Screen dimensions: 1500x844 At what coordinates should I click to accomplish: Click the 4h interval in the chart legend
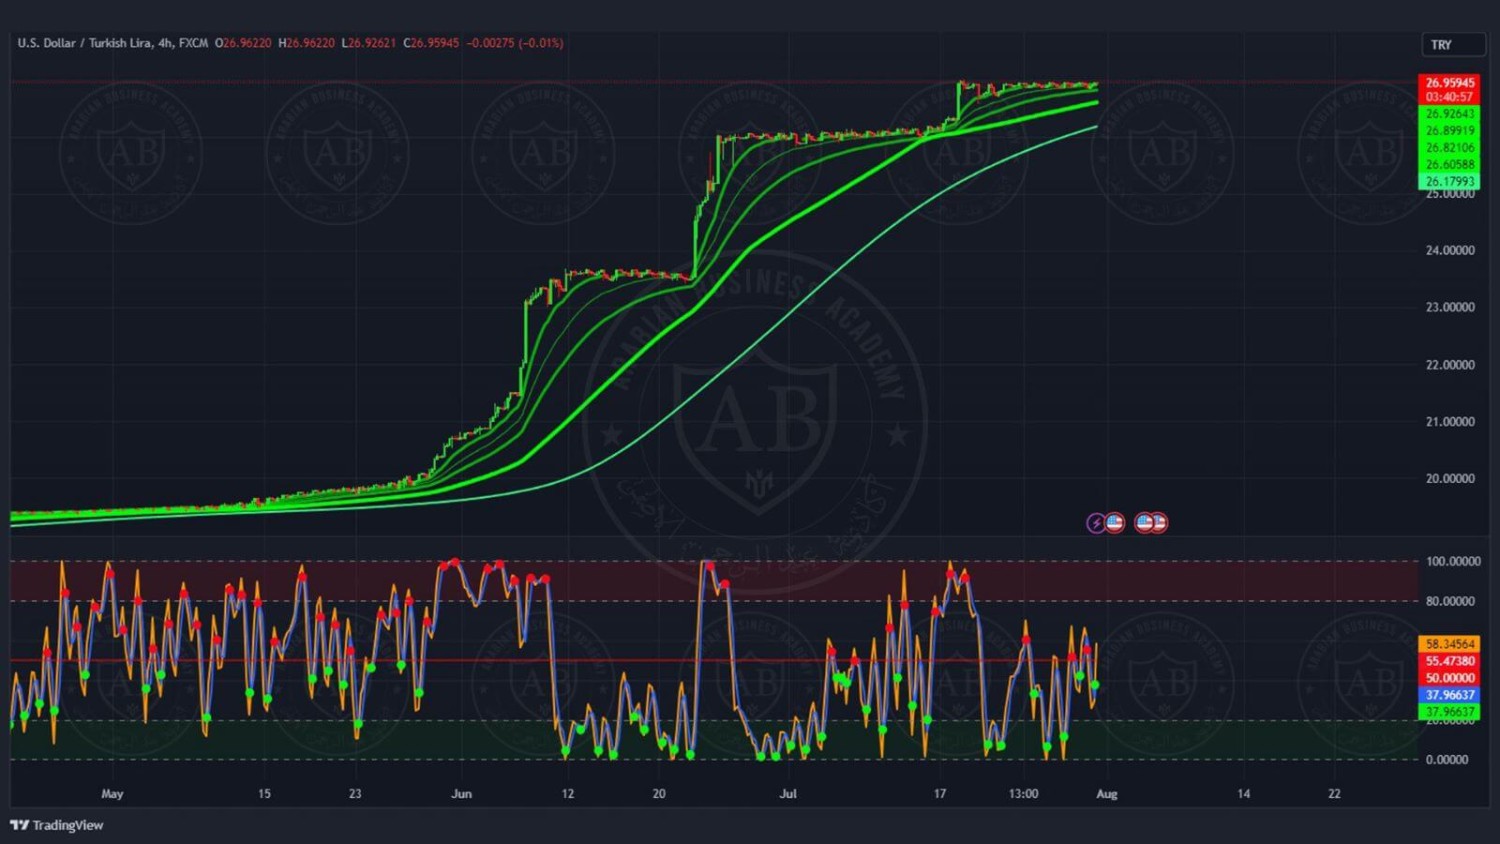click(x=166, y=43)
